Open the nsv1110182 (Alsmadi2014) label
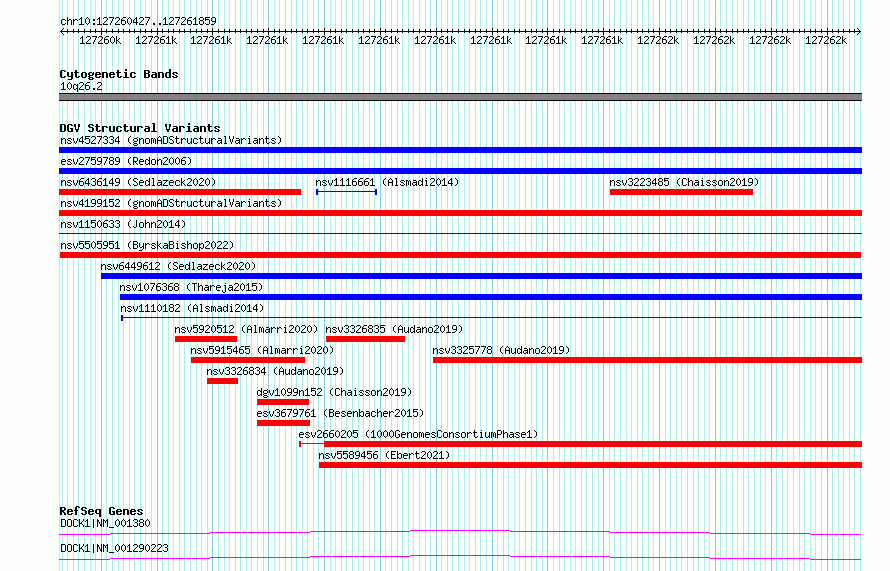The image size is (890, 571). 192,308
